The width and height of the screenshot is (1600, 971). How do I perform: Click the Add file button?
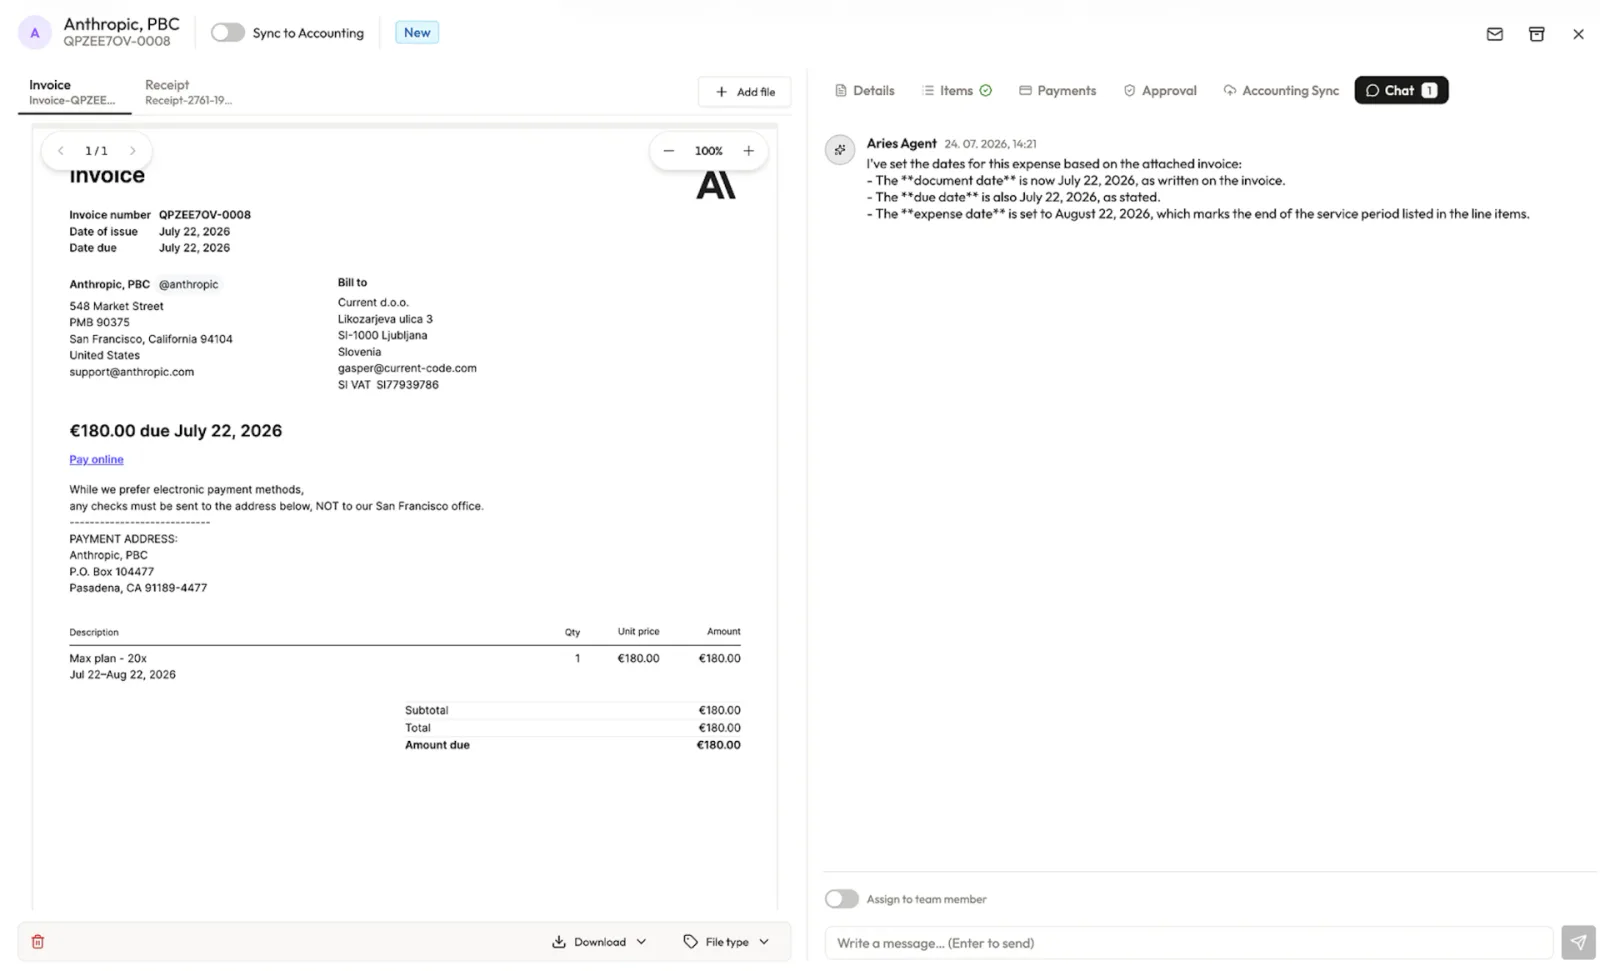[744, 92]
